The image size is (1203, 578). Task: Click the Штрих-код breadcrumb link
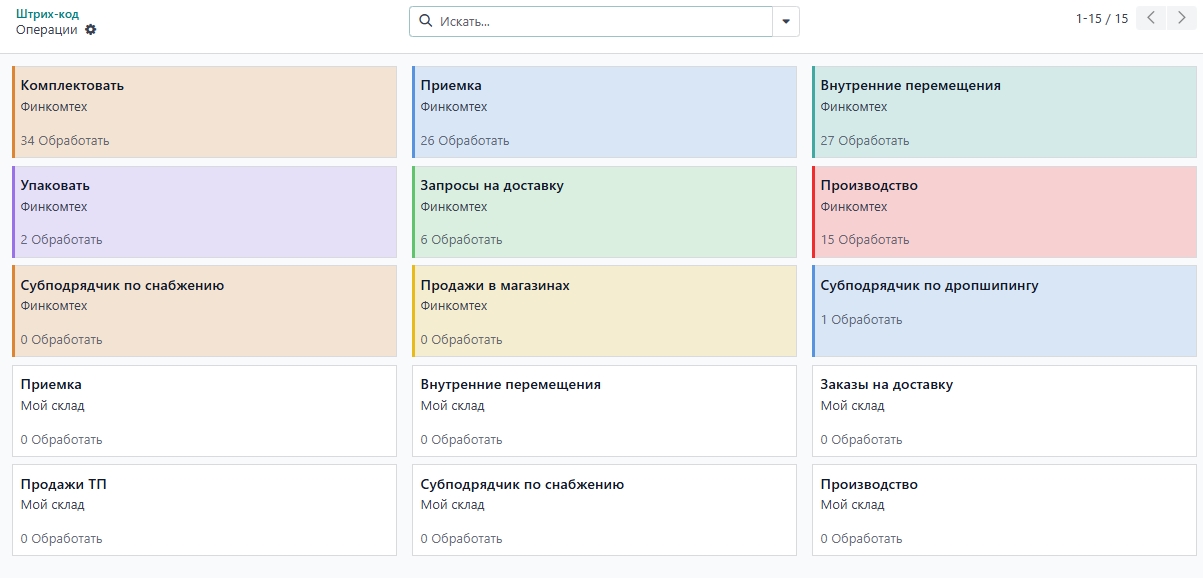pos(47,14)
